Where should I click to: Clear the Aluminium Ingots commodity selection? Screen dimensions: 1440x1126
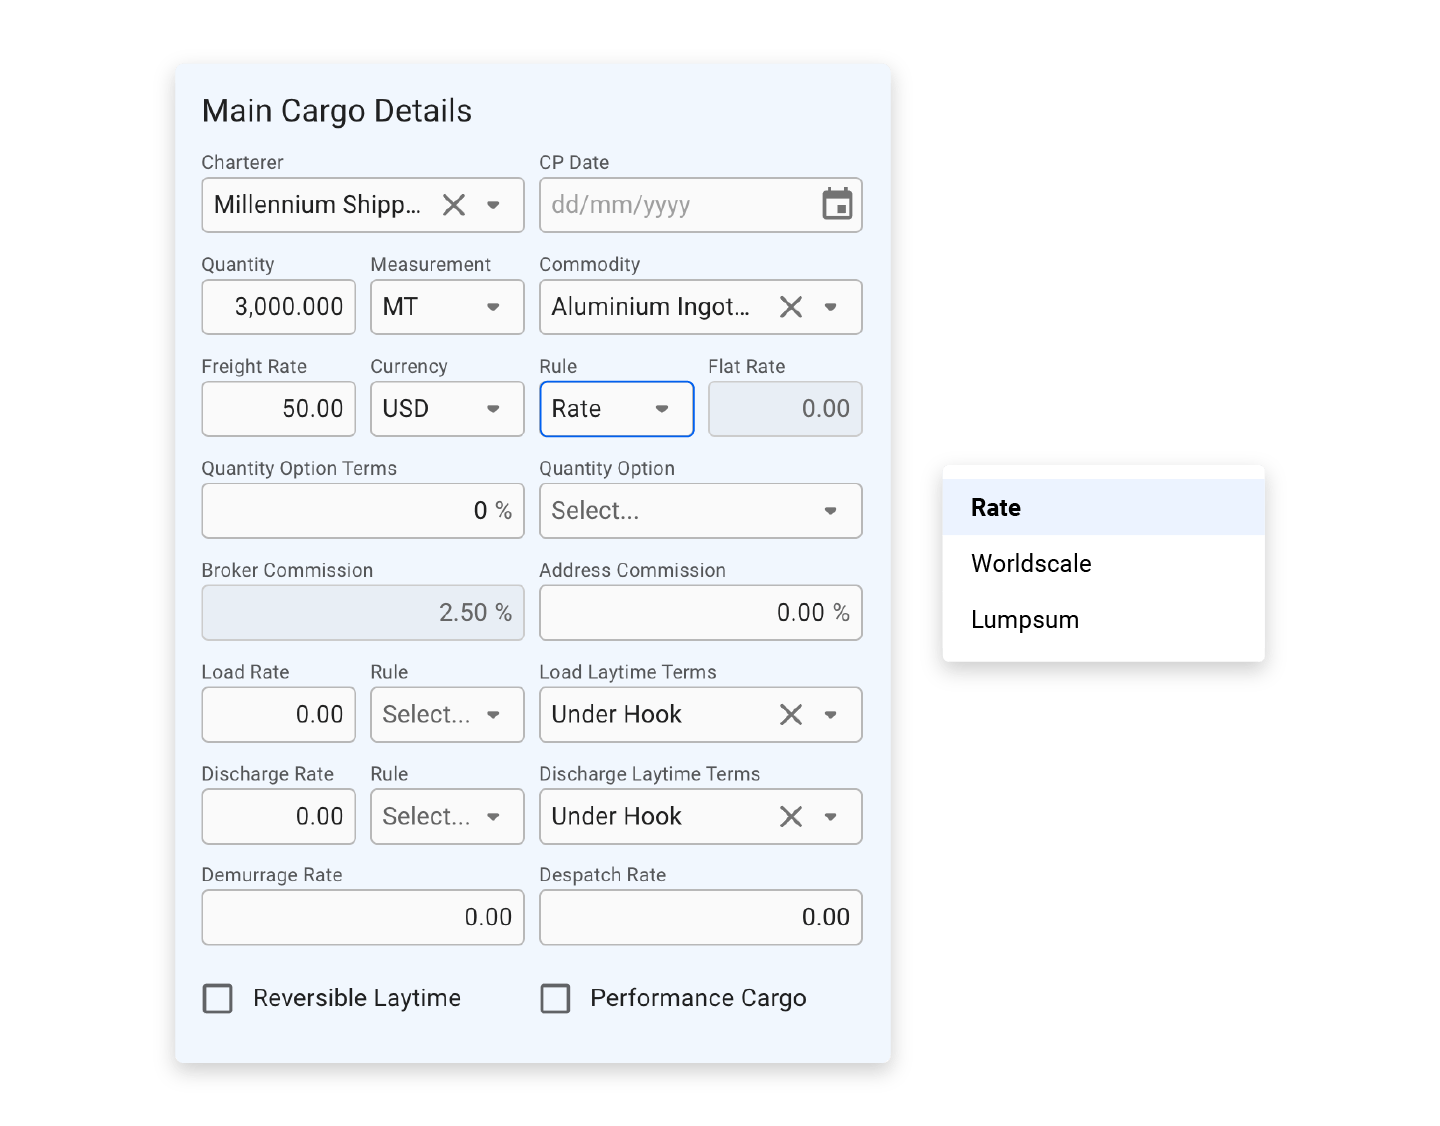click(x=791, y=307)
